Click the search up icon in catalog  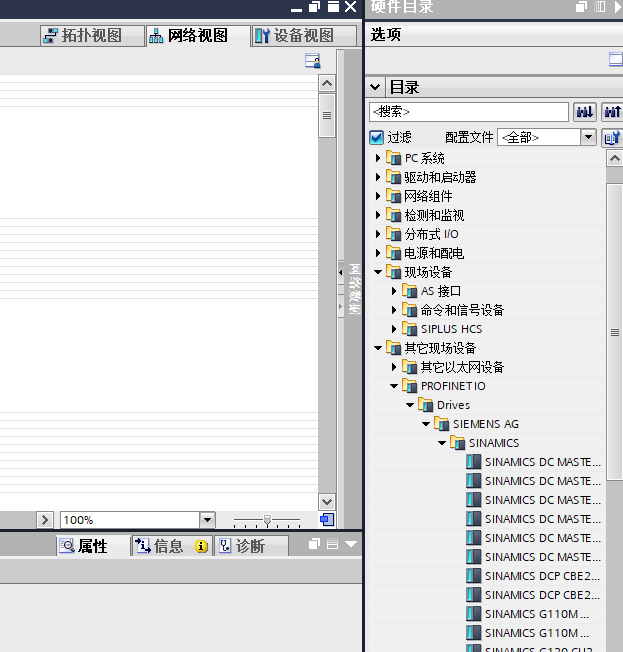click(611, 112)
